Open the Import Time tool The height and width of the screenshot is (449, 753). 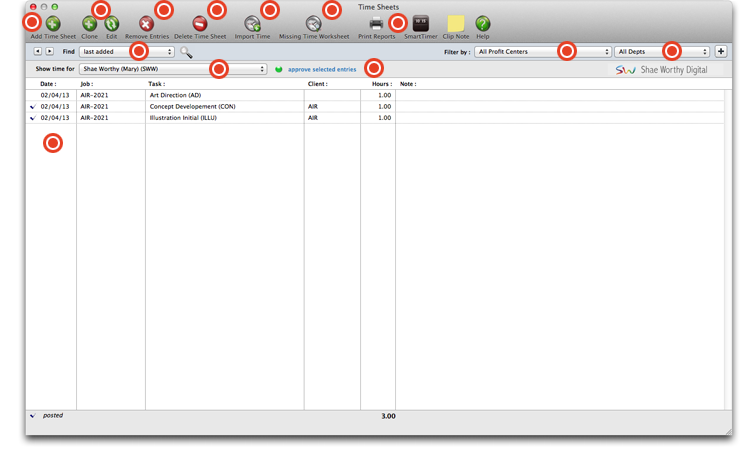point(252,23)
